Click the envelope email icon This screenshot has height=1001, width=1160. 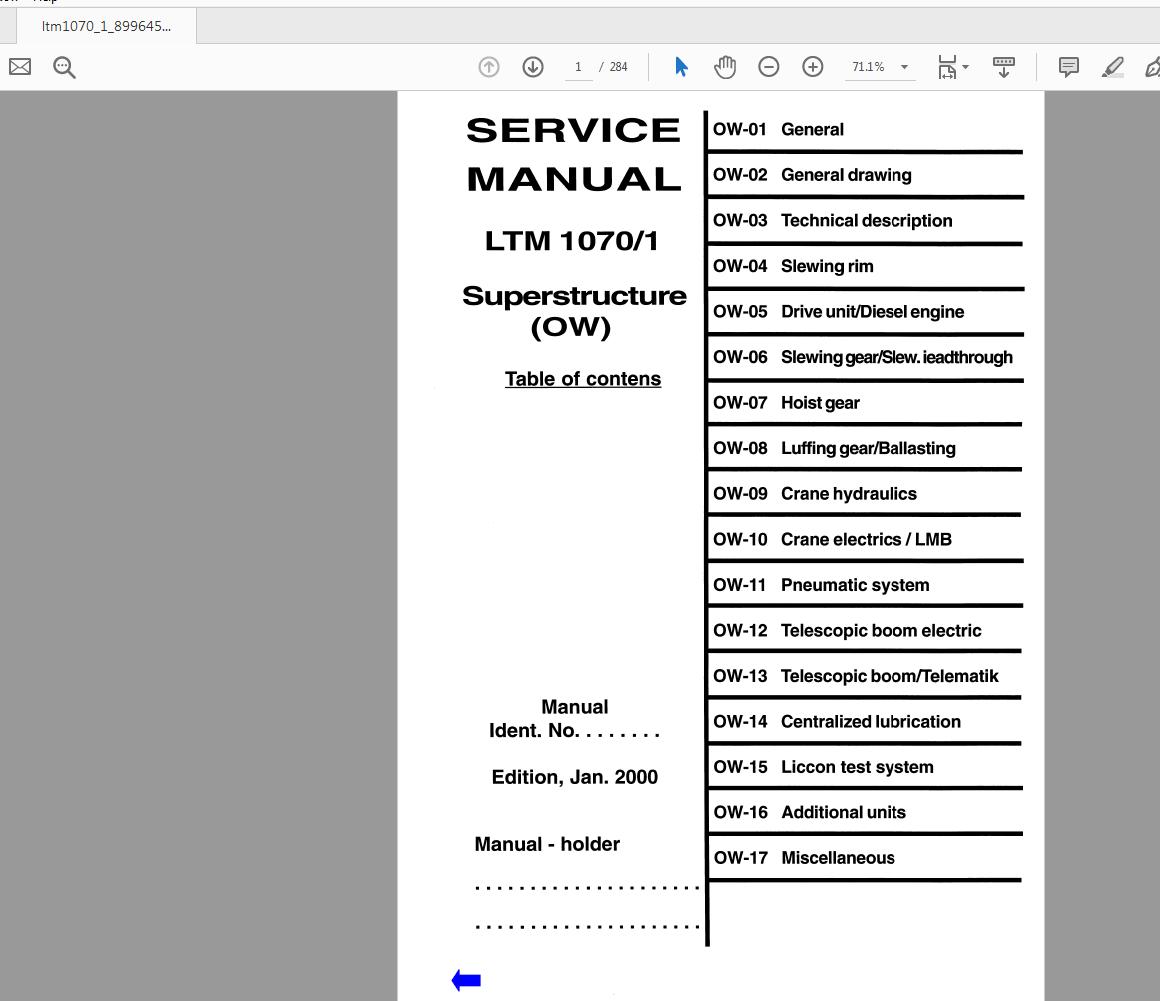tap(20, 67)
